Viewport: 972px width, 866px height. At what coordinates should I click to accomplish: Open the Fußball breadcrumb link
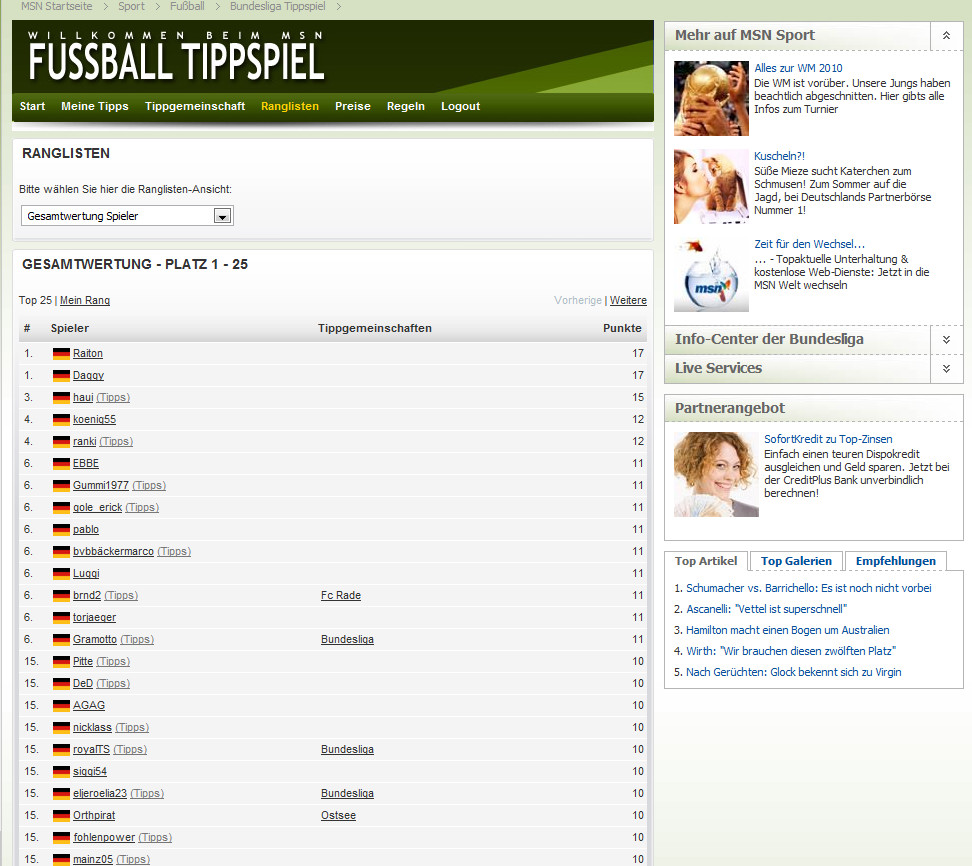pyautogui.click(x=187, y=6)
